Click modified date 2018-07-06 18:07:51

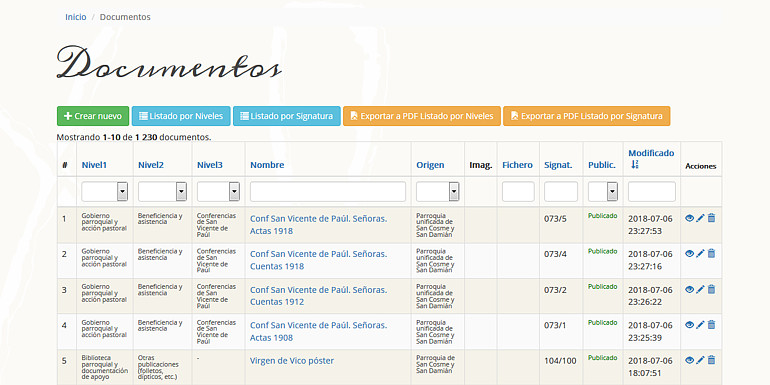tap(651, 367)
